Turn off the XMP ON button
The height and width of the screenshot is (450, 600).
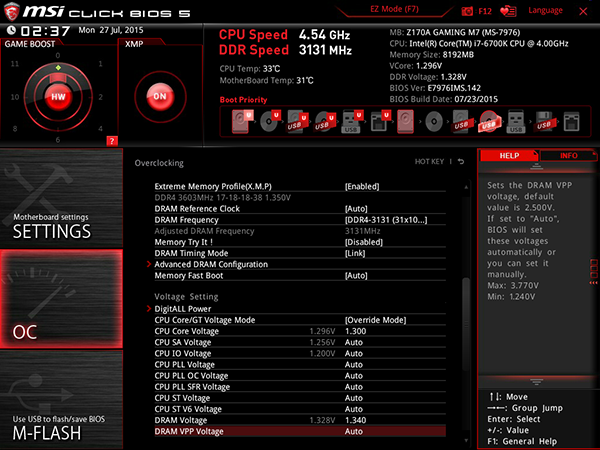pos(160,96)
